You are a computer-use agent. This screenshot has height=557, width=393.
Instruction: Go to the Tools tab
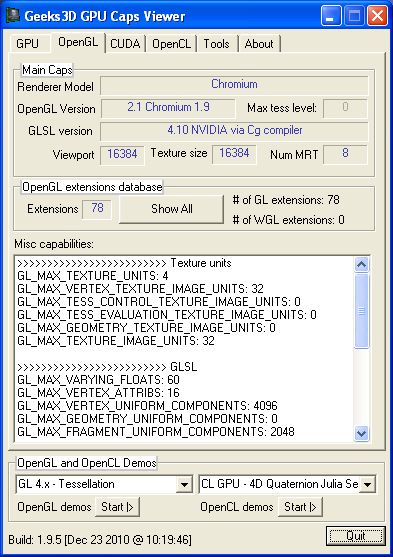click(x=216, y=44)
